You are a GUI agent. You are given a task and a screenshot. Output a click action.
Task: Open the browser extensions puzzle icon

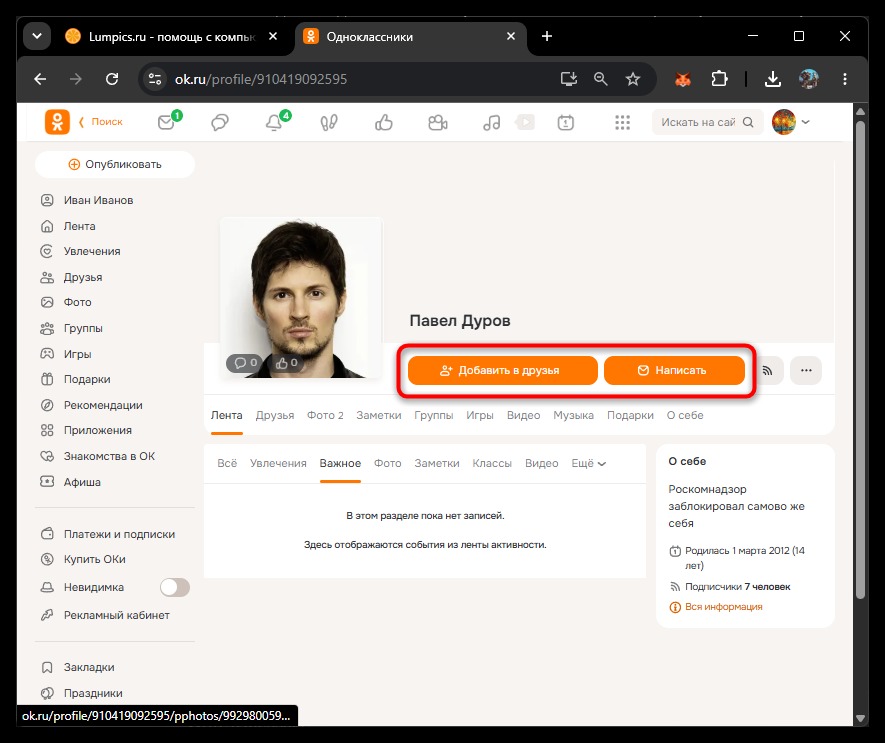(x=719, y=79)
